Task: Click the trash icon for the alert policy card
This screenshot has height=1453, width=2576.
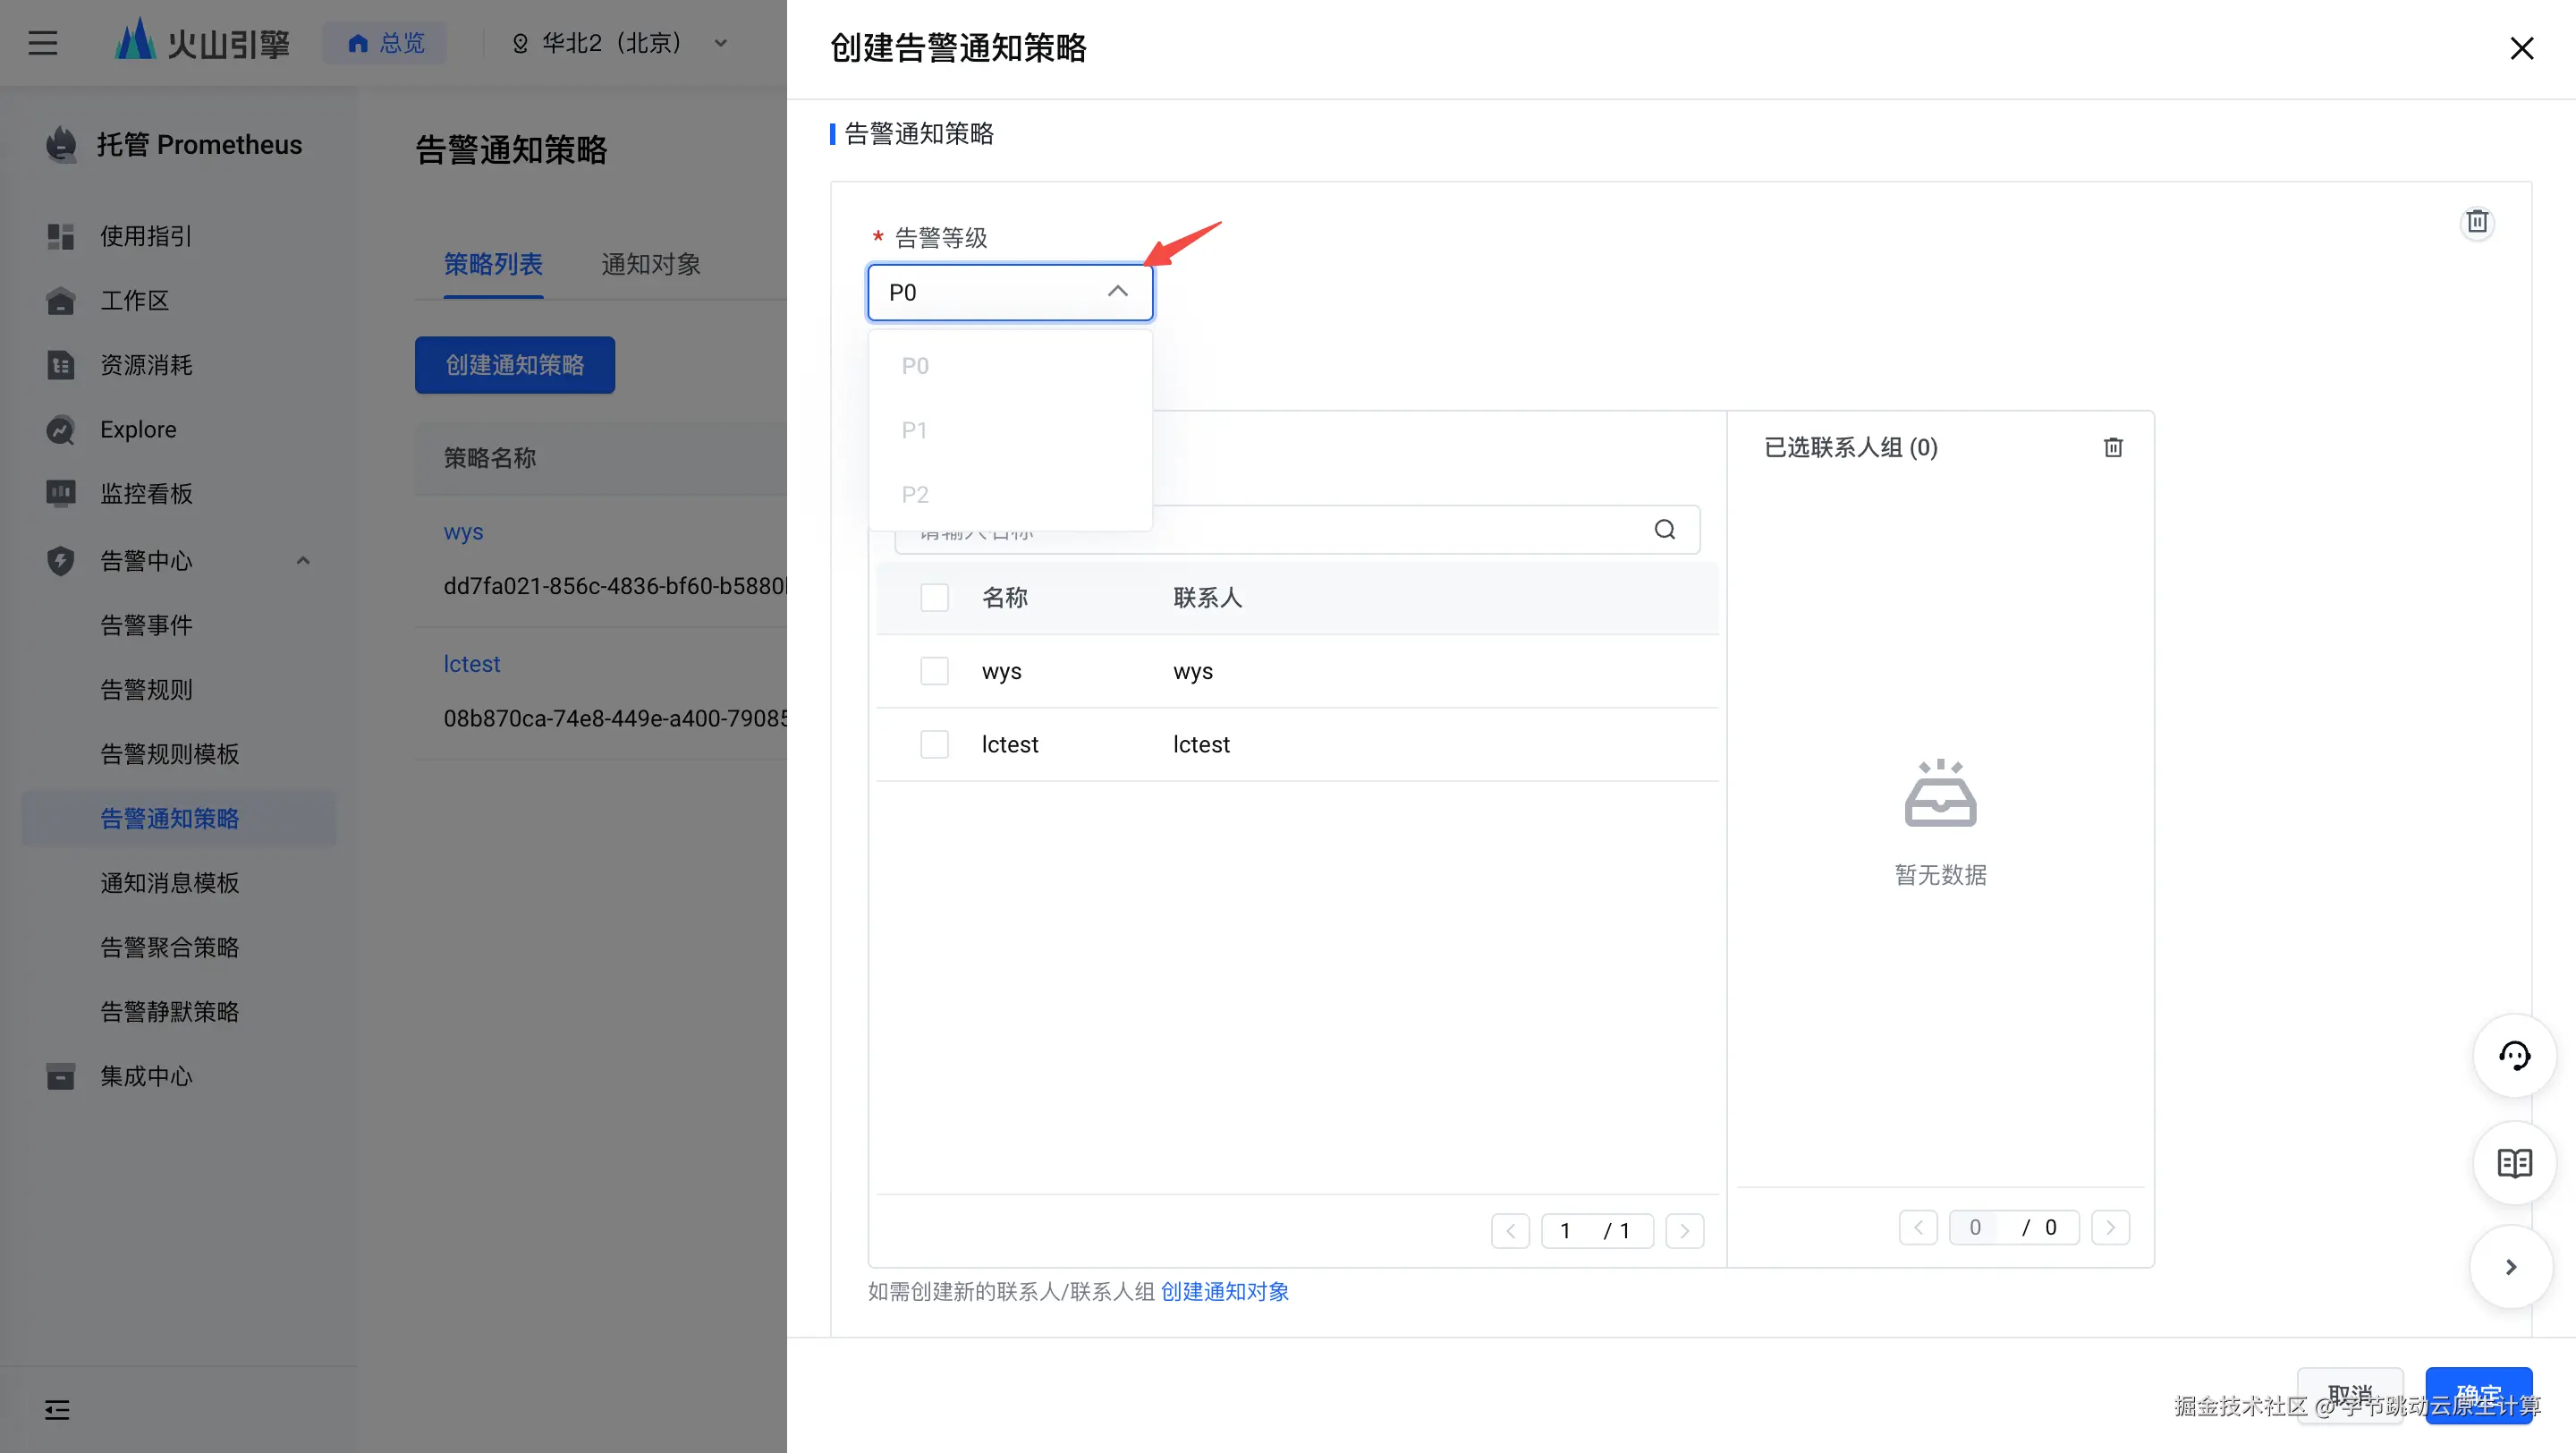Action: pos(2476,222)
